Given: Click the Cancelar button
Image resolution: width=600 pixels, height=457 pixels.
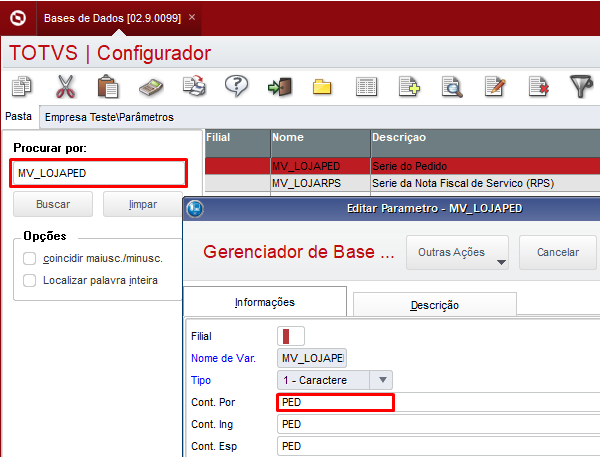Looking at the screenshot, I should coord(558,253).
